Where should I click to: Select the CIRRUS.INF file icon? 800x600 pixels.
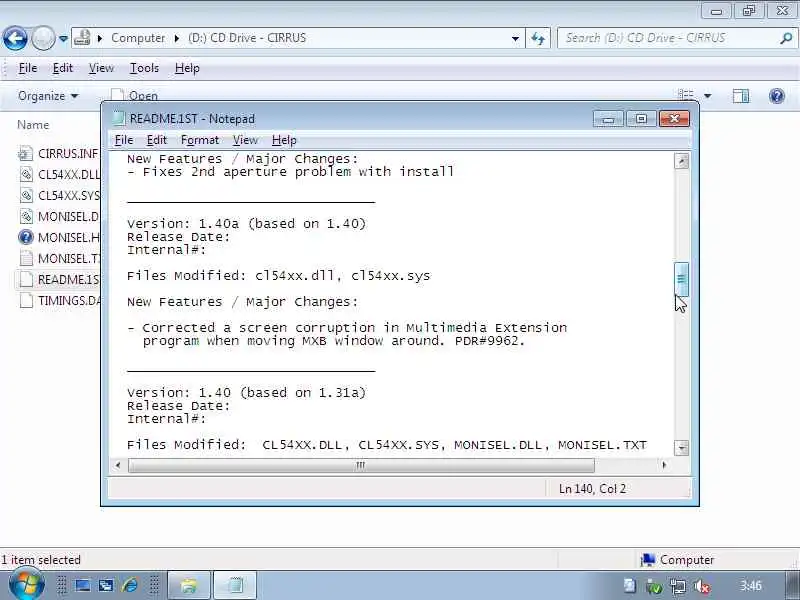(26, 154)
